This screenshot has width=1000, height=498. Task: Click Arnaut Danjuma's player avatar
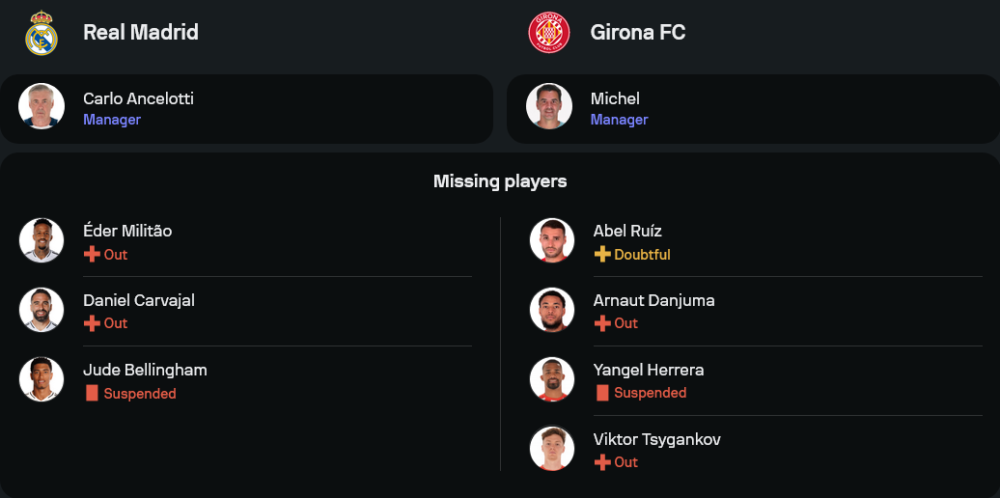click(x=552, y=310)
